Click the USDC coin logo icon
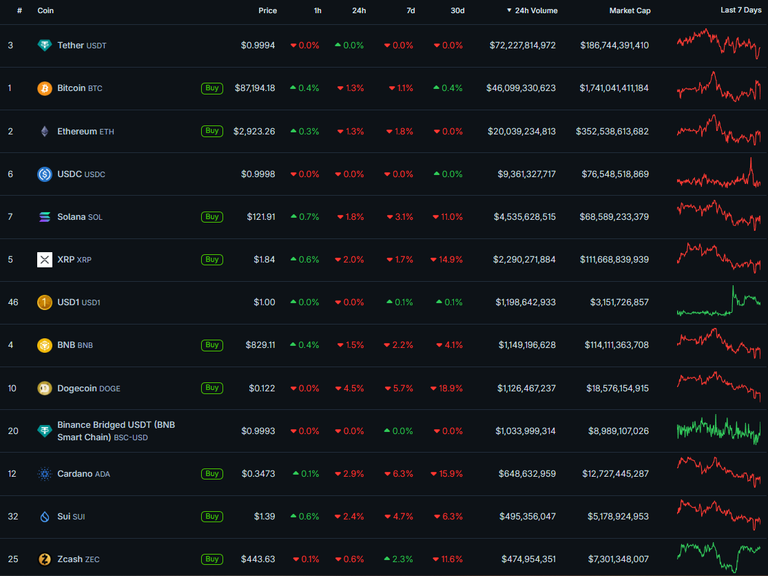768x576 pixels. click(45, 174)
